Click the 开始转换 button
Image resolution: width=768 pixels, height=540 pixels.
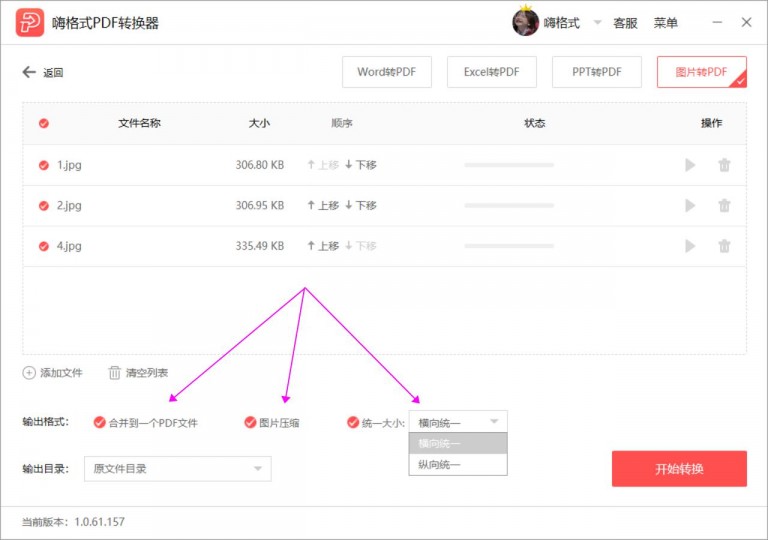pos(679,469)
